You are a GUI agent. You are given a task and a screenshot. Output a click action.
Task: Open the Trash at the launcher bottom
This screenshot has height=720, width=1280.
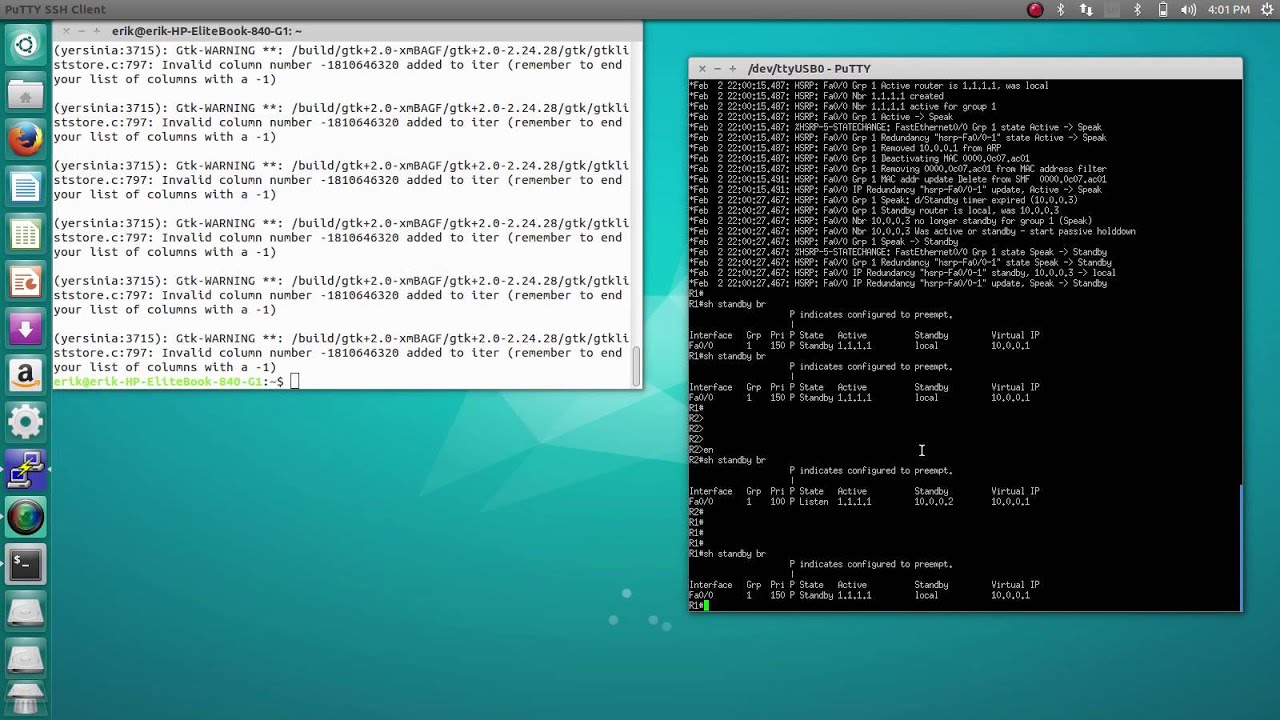tap(25, 697)
